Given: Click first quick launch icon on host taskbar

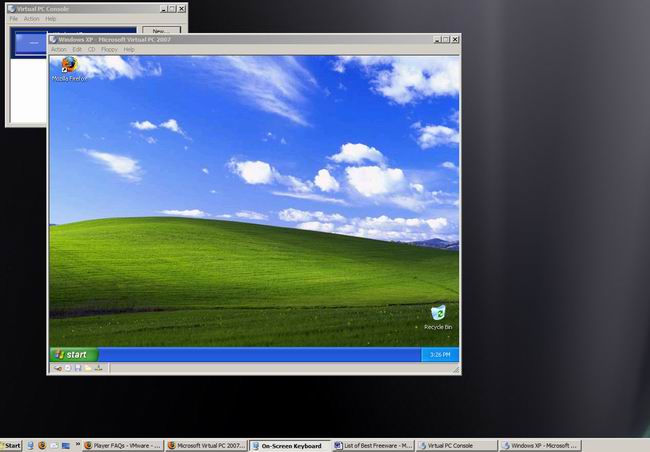Looking at the screenshot, I should (30, 446).
